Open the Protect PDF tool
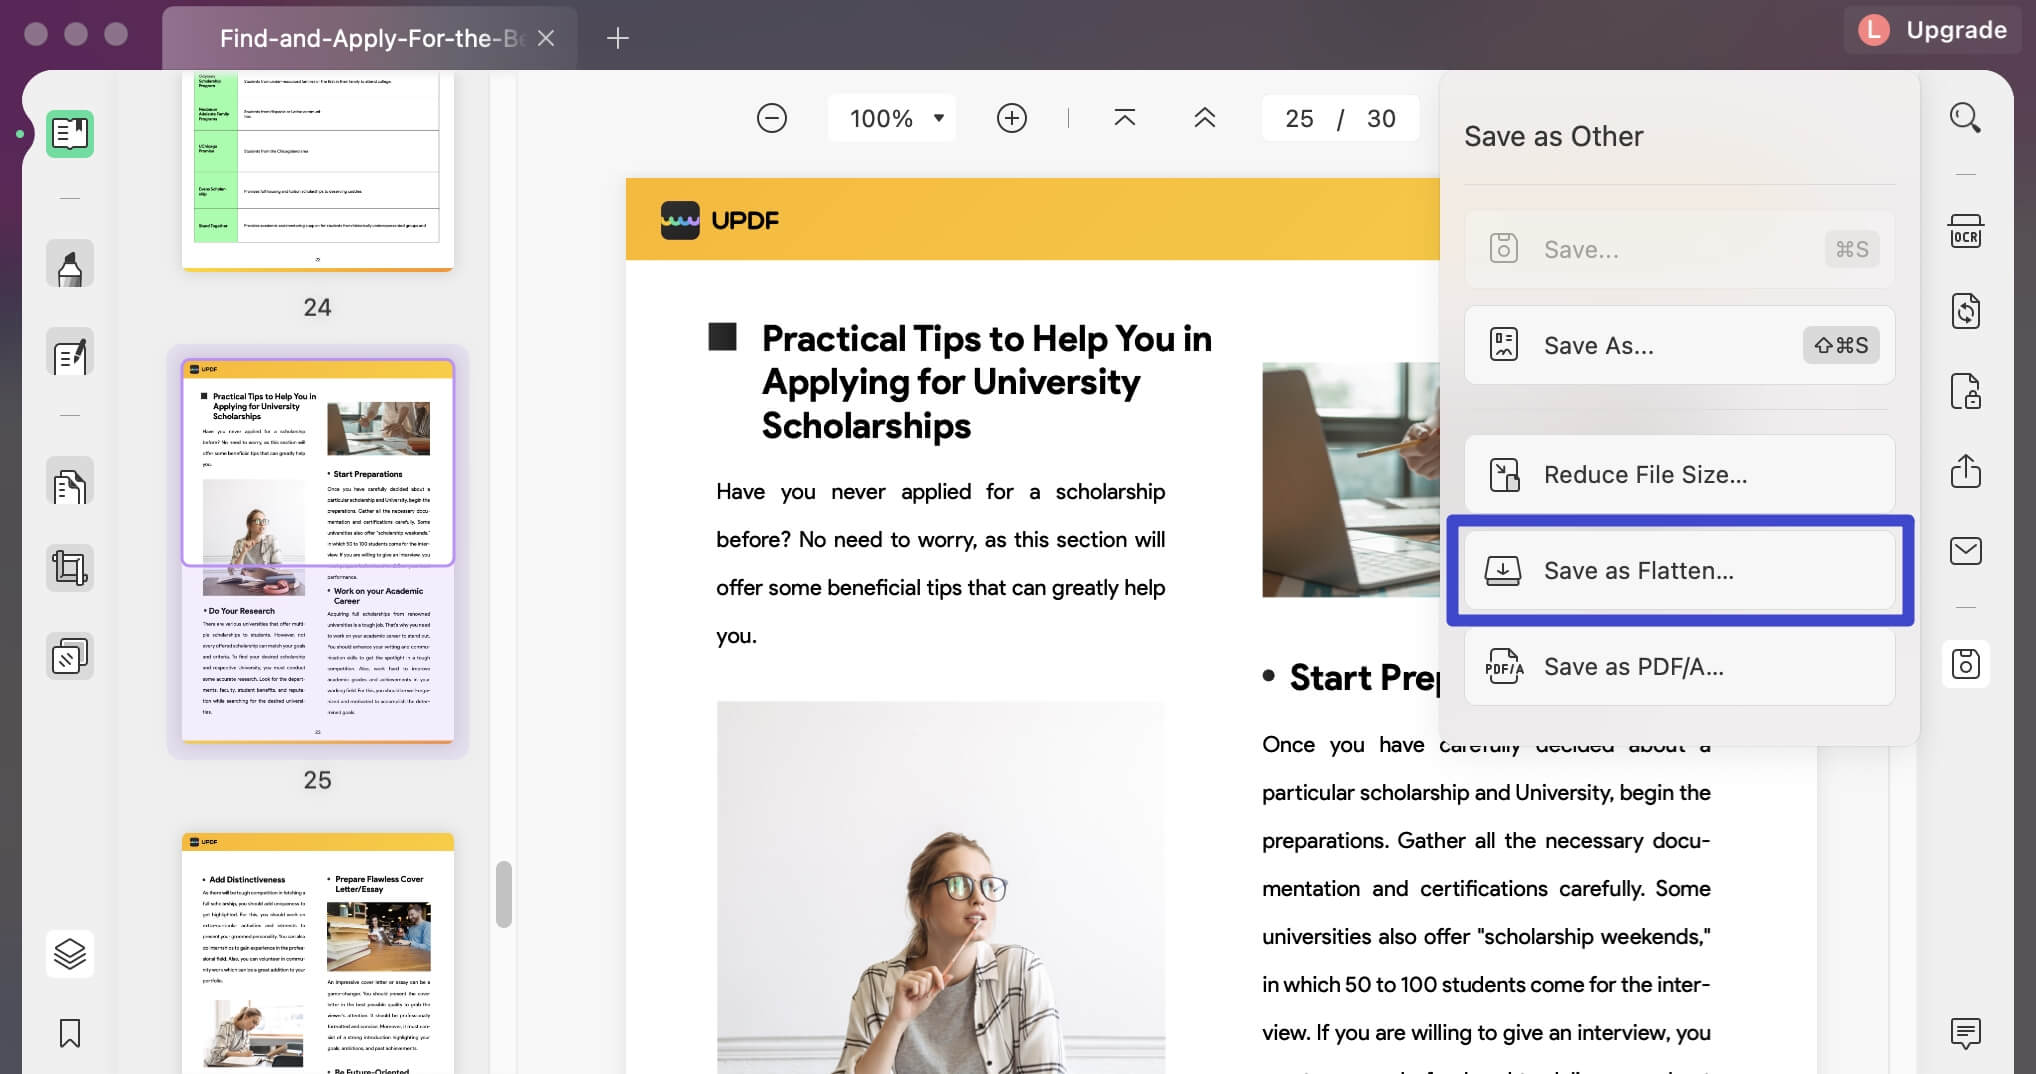 [x=1966, y=391]
